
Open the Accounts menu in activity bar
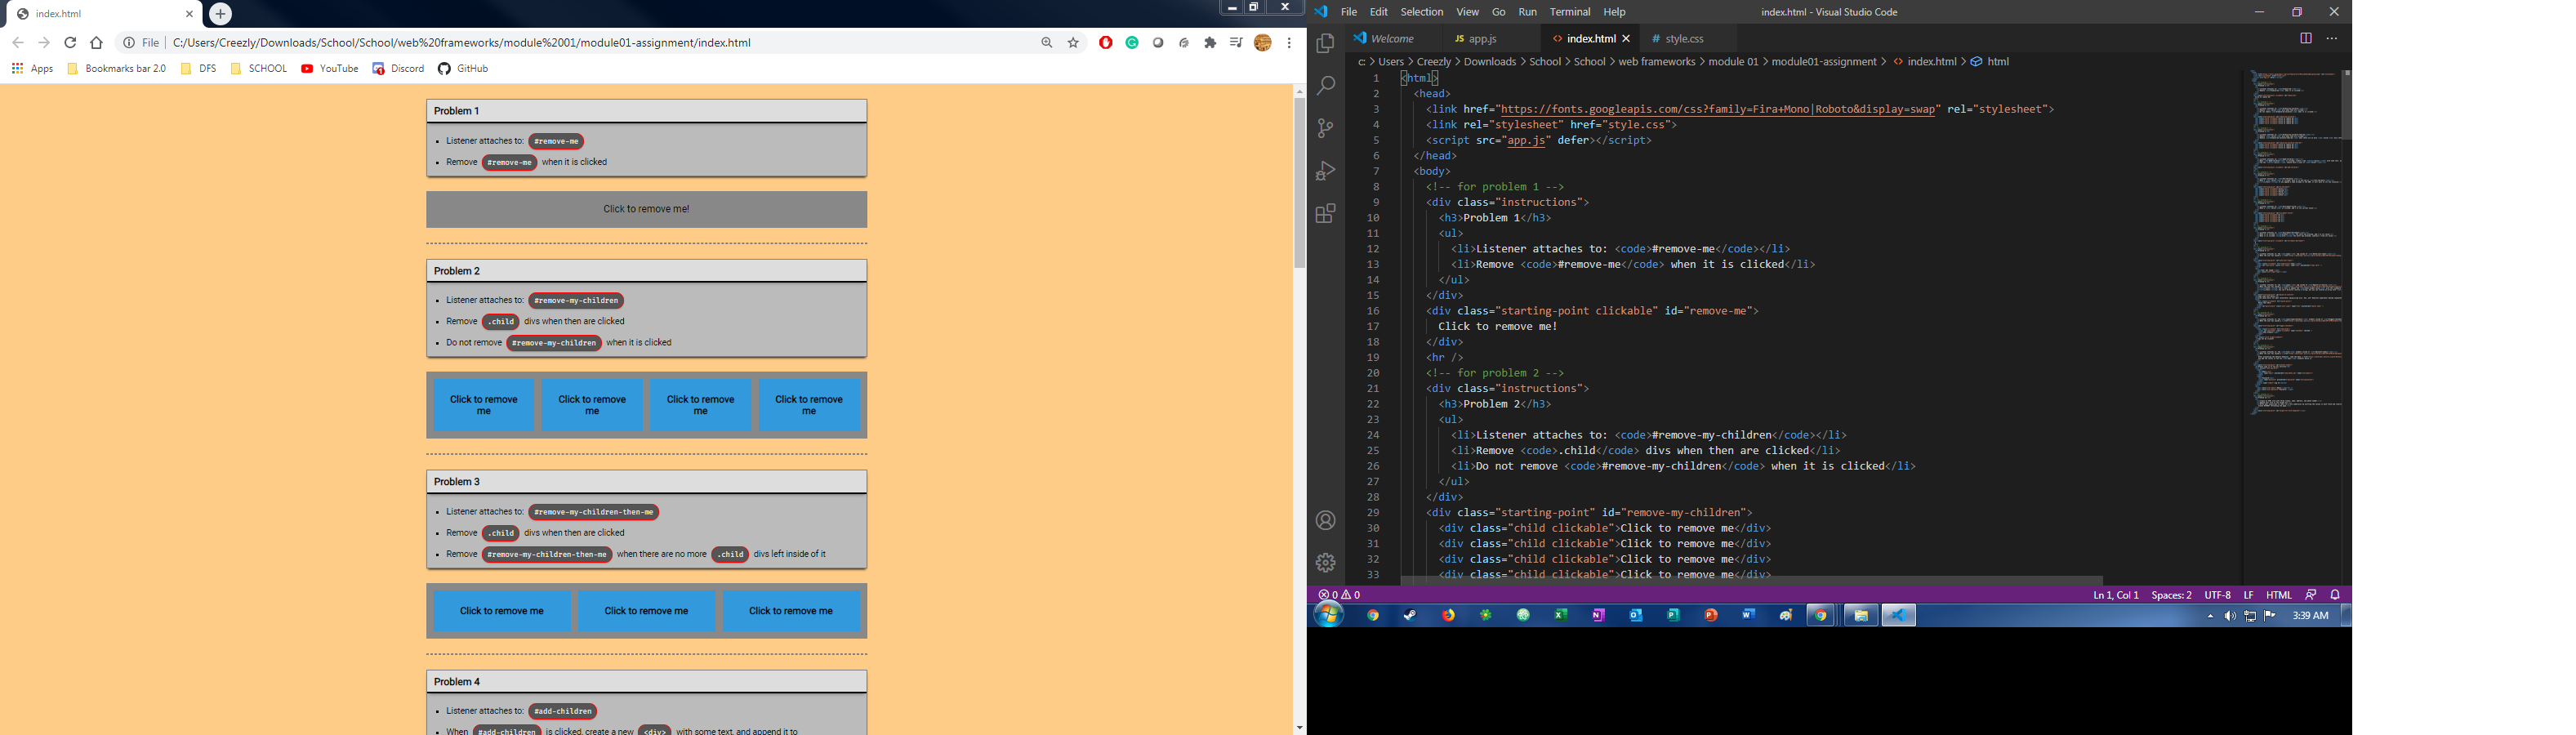1326,521
